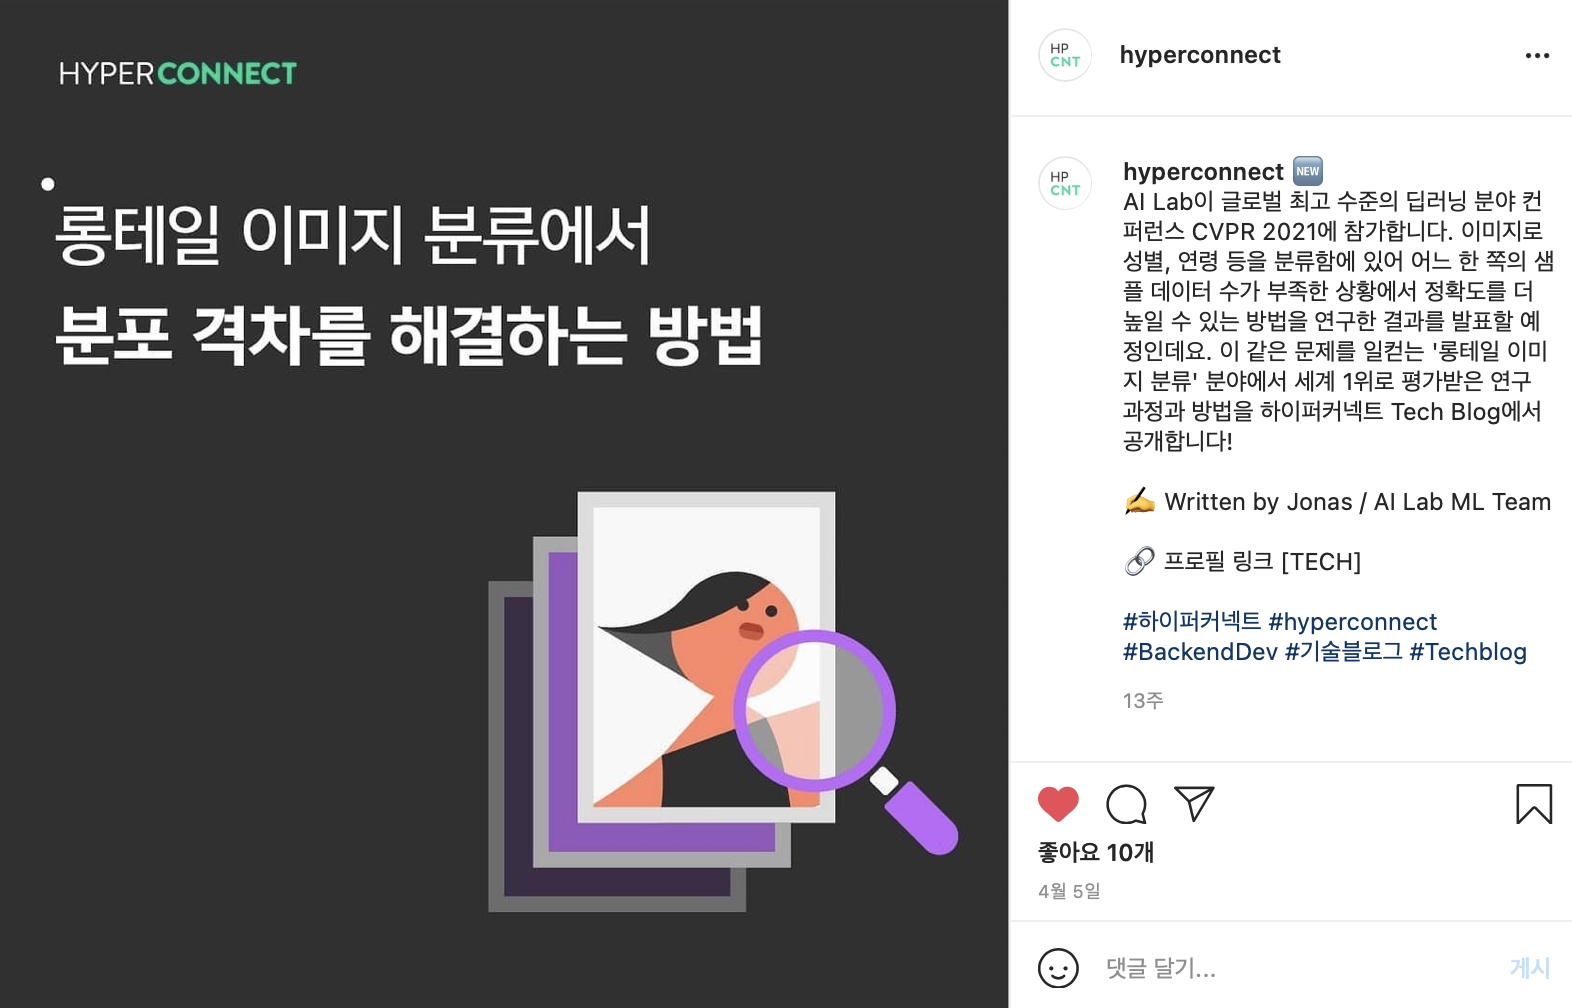Open the #Techblog hashtag link
Screen dimensions: 1572x1008
pos(1468,652)
